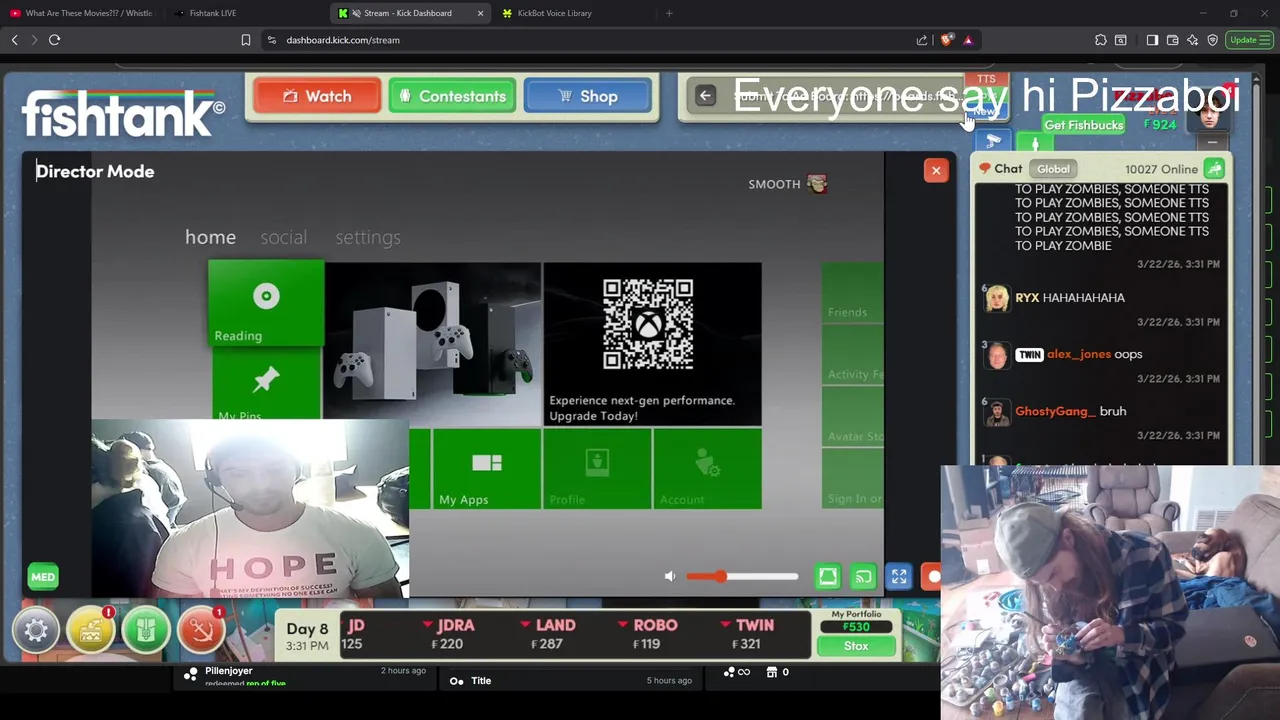The width and height of the screenshot is (1280, 720).
Task: Switch the chat Global channel selector
Action: 1053,169
